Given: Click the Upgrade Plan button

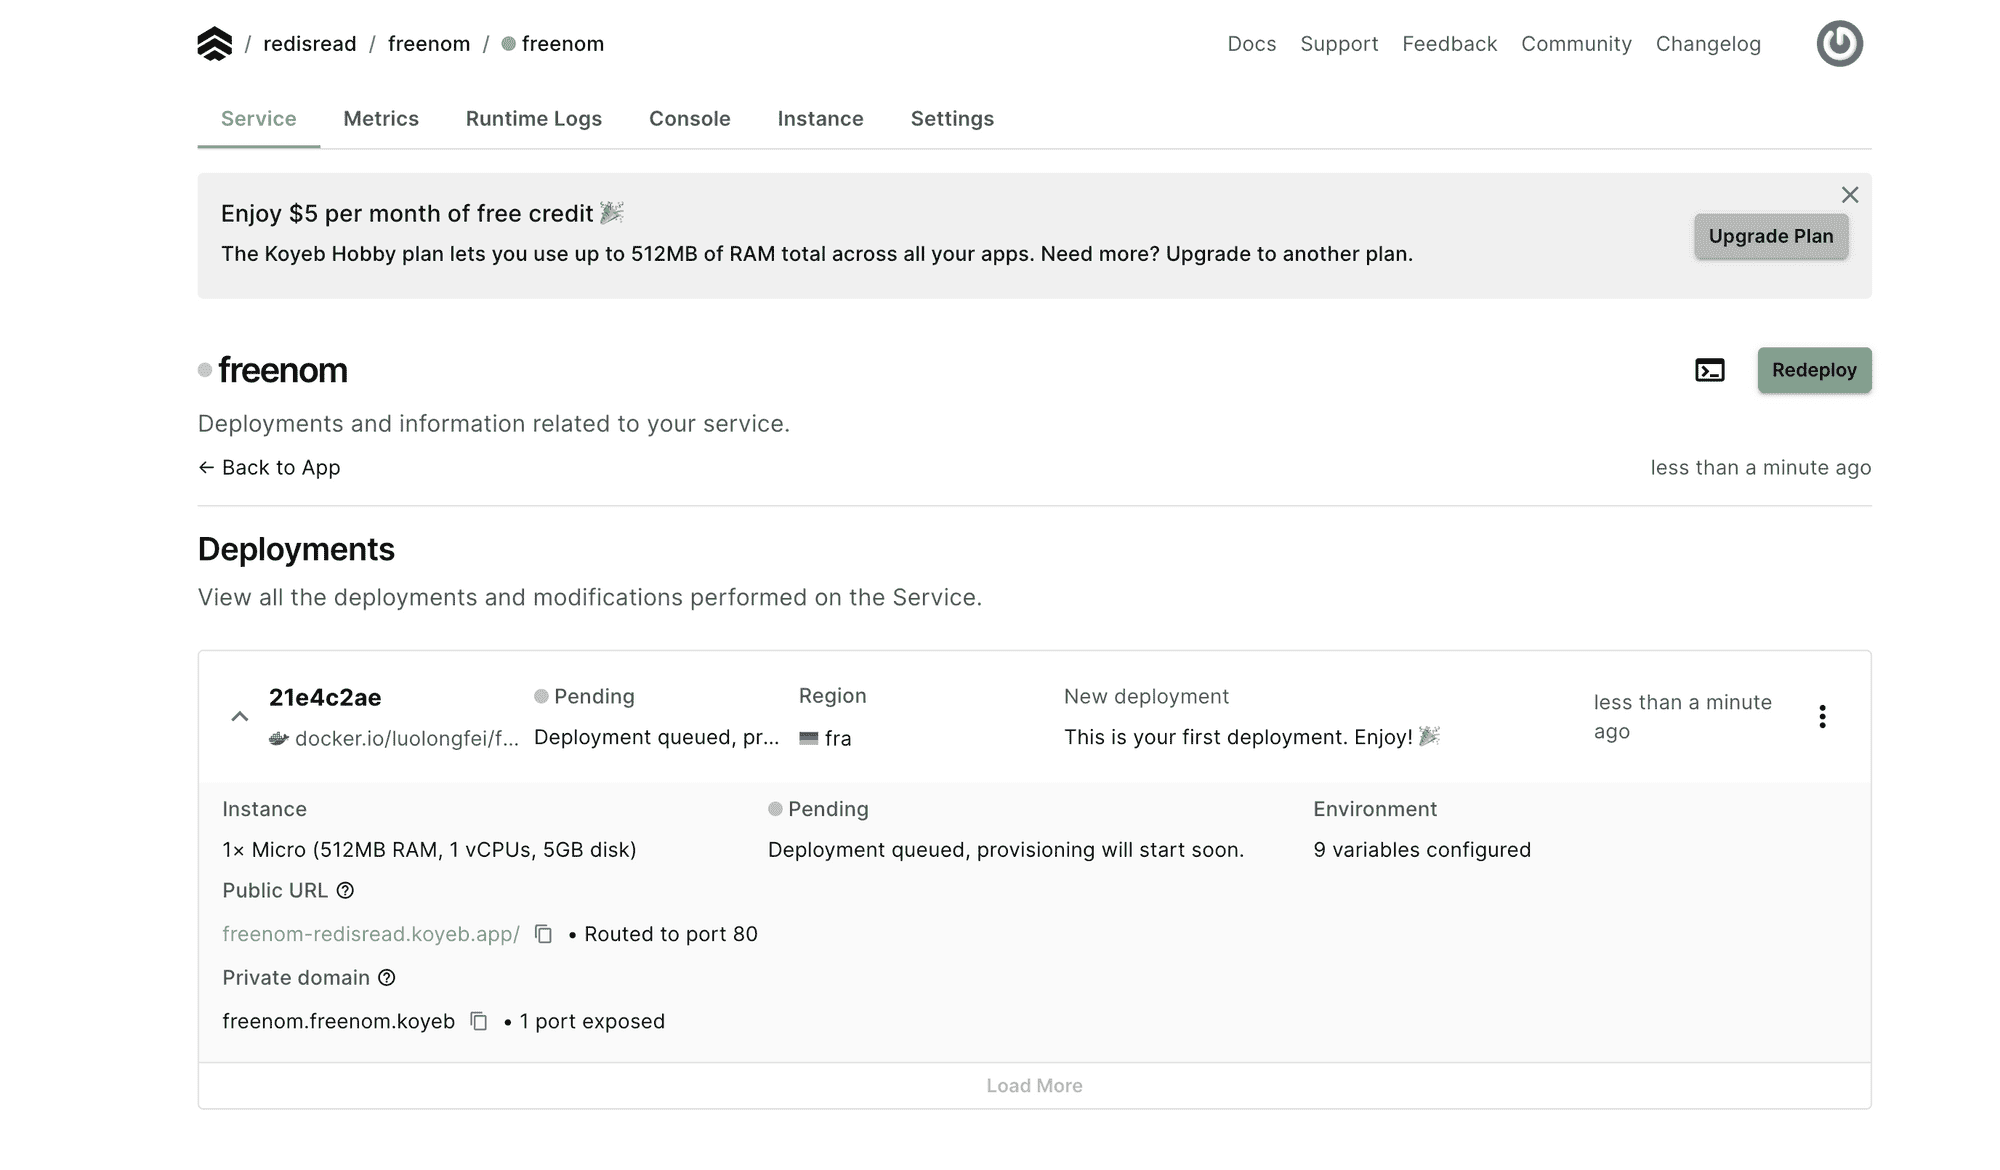Looking at the screenshot, I should (x=1770, y=236).
